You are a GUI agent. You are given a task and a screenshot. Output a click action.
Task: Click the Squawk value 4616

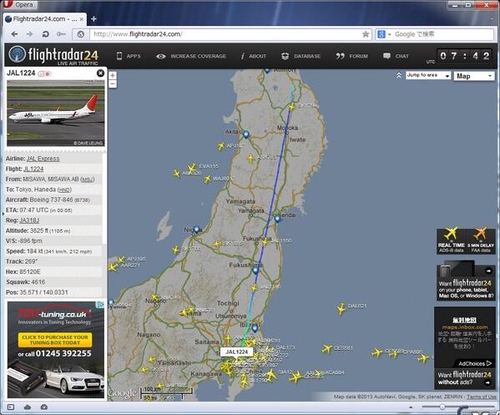point(37,282)
